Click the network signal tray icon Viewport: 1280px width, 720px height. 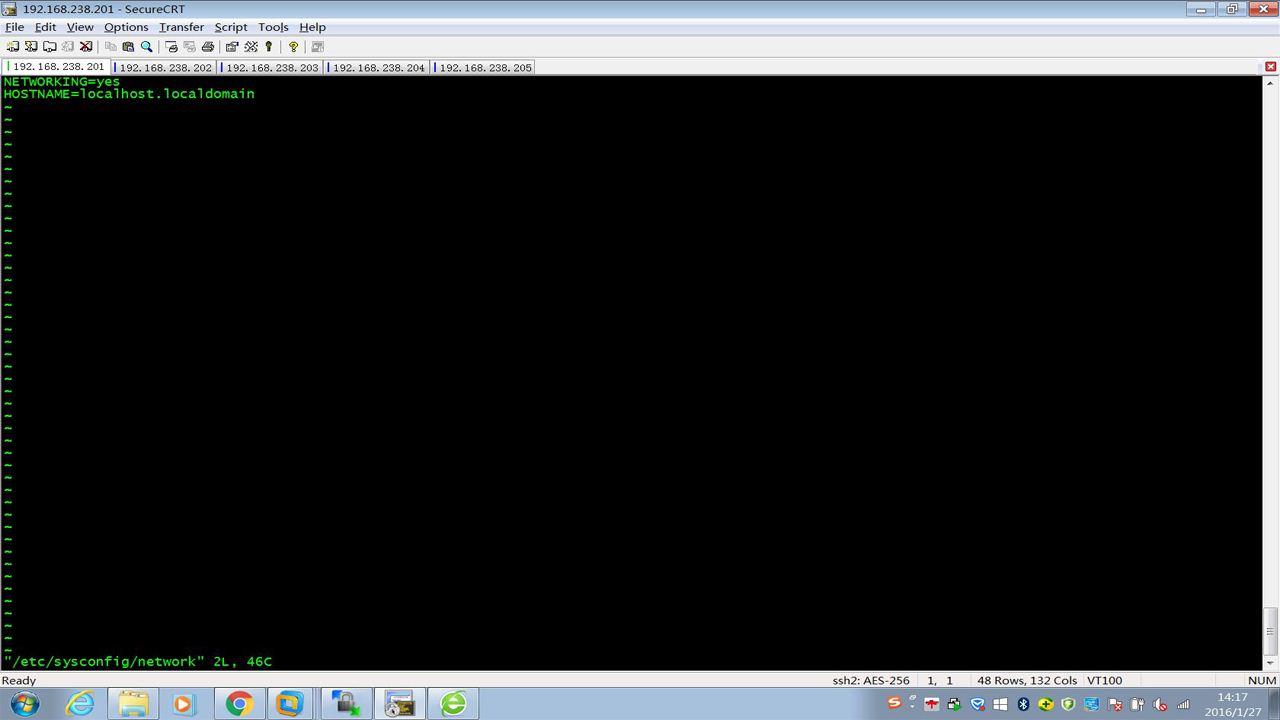click(1183, 704)
